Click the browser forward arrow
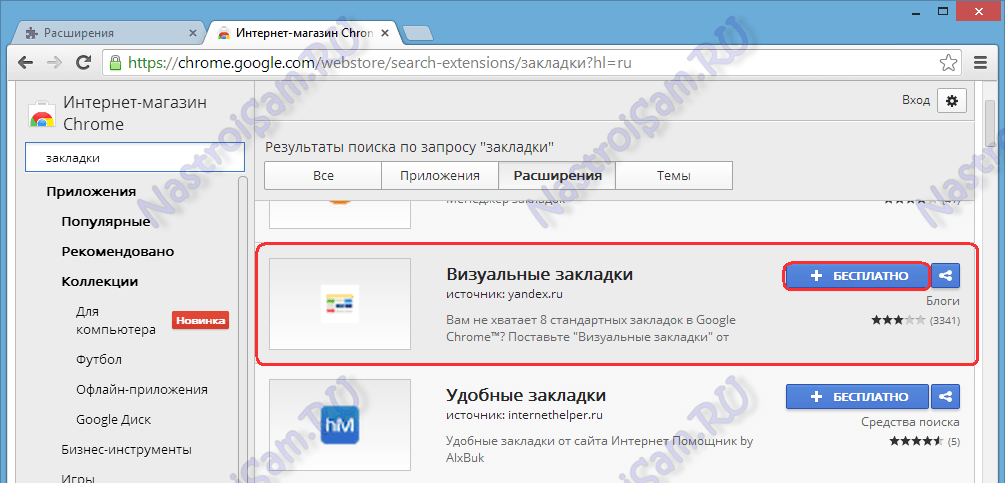Viewport: 1005px width, 483px height. (53, 63)
